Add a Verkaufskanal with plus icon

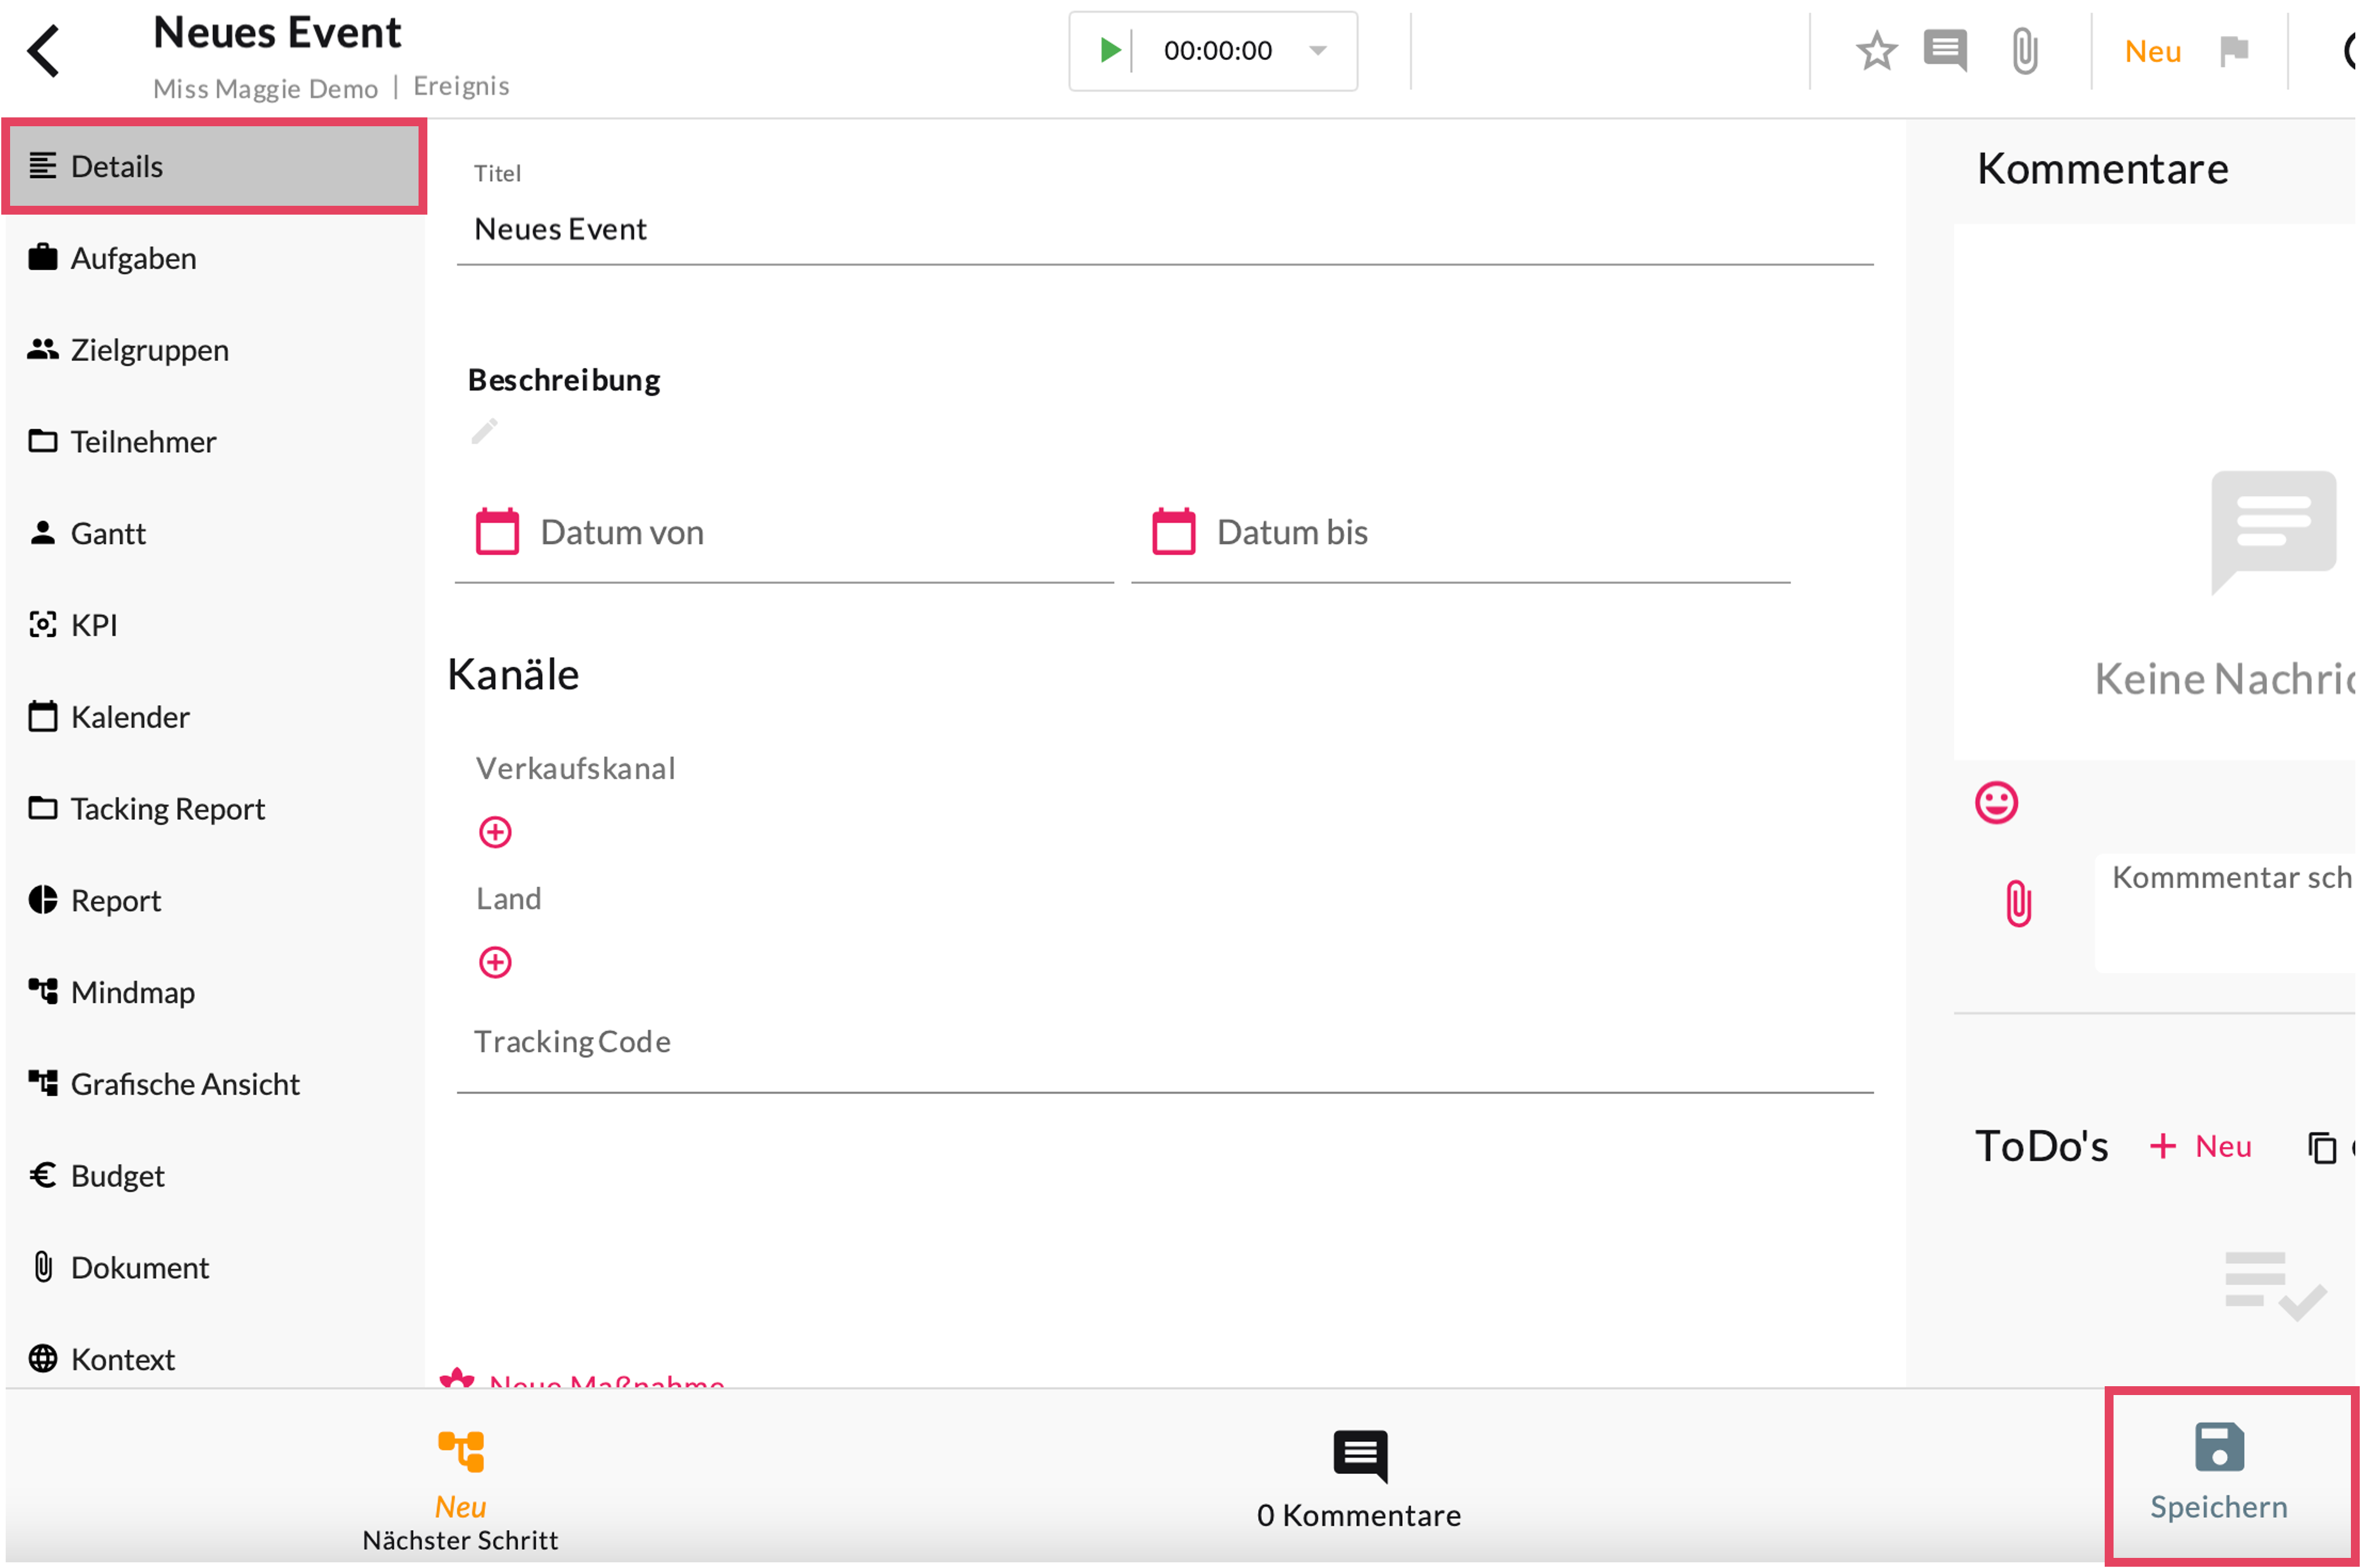click(x=495, y=832)
